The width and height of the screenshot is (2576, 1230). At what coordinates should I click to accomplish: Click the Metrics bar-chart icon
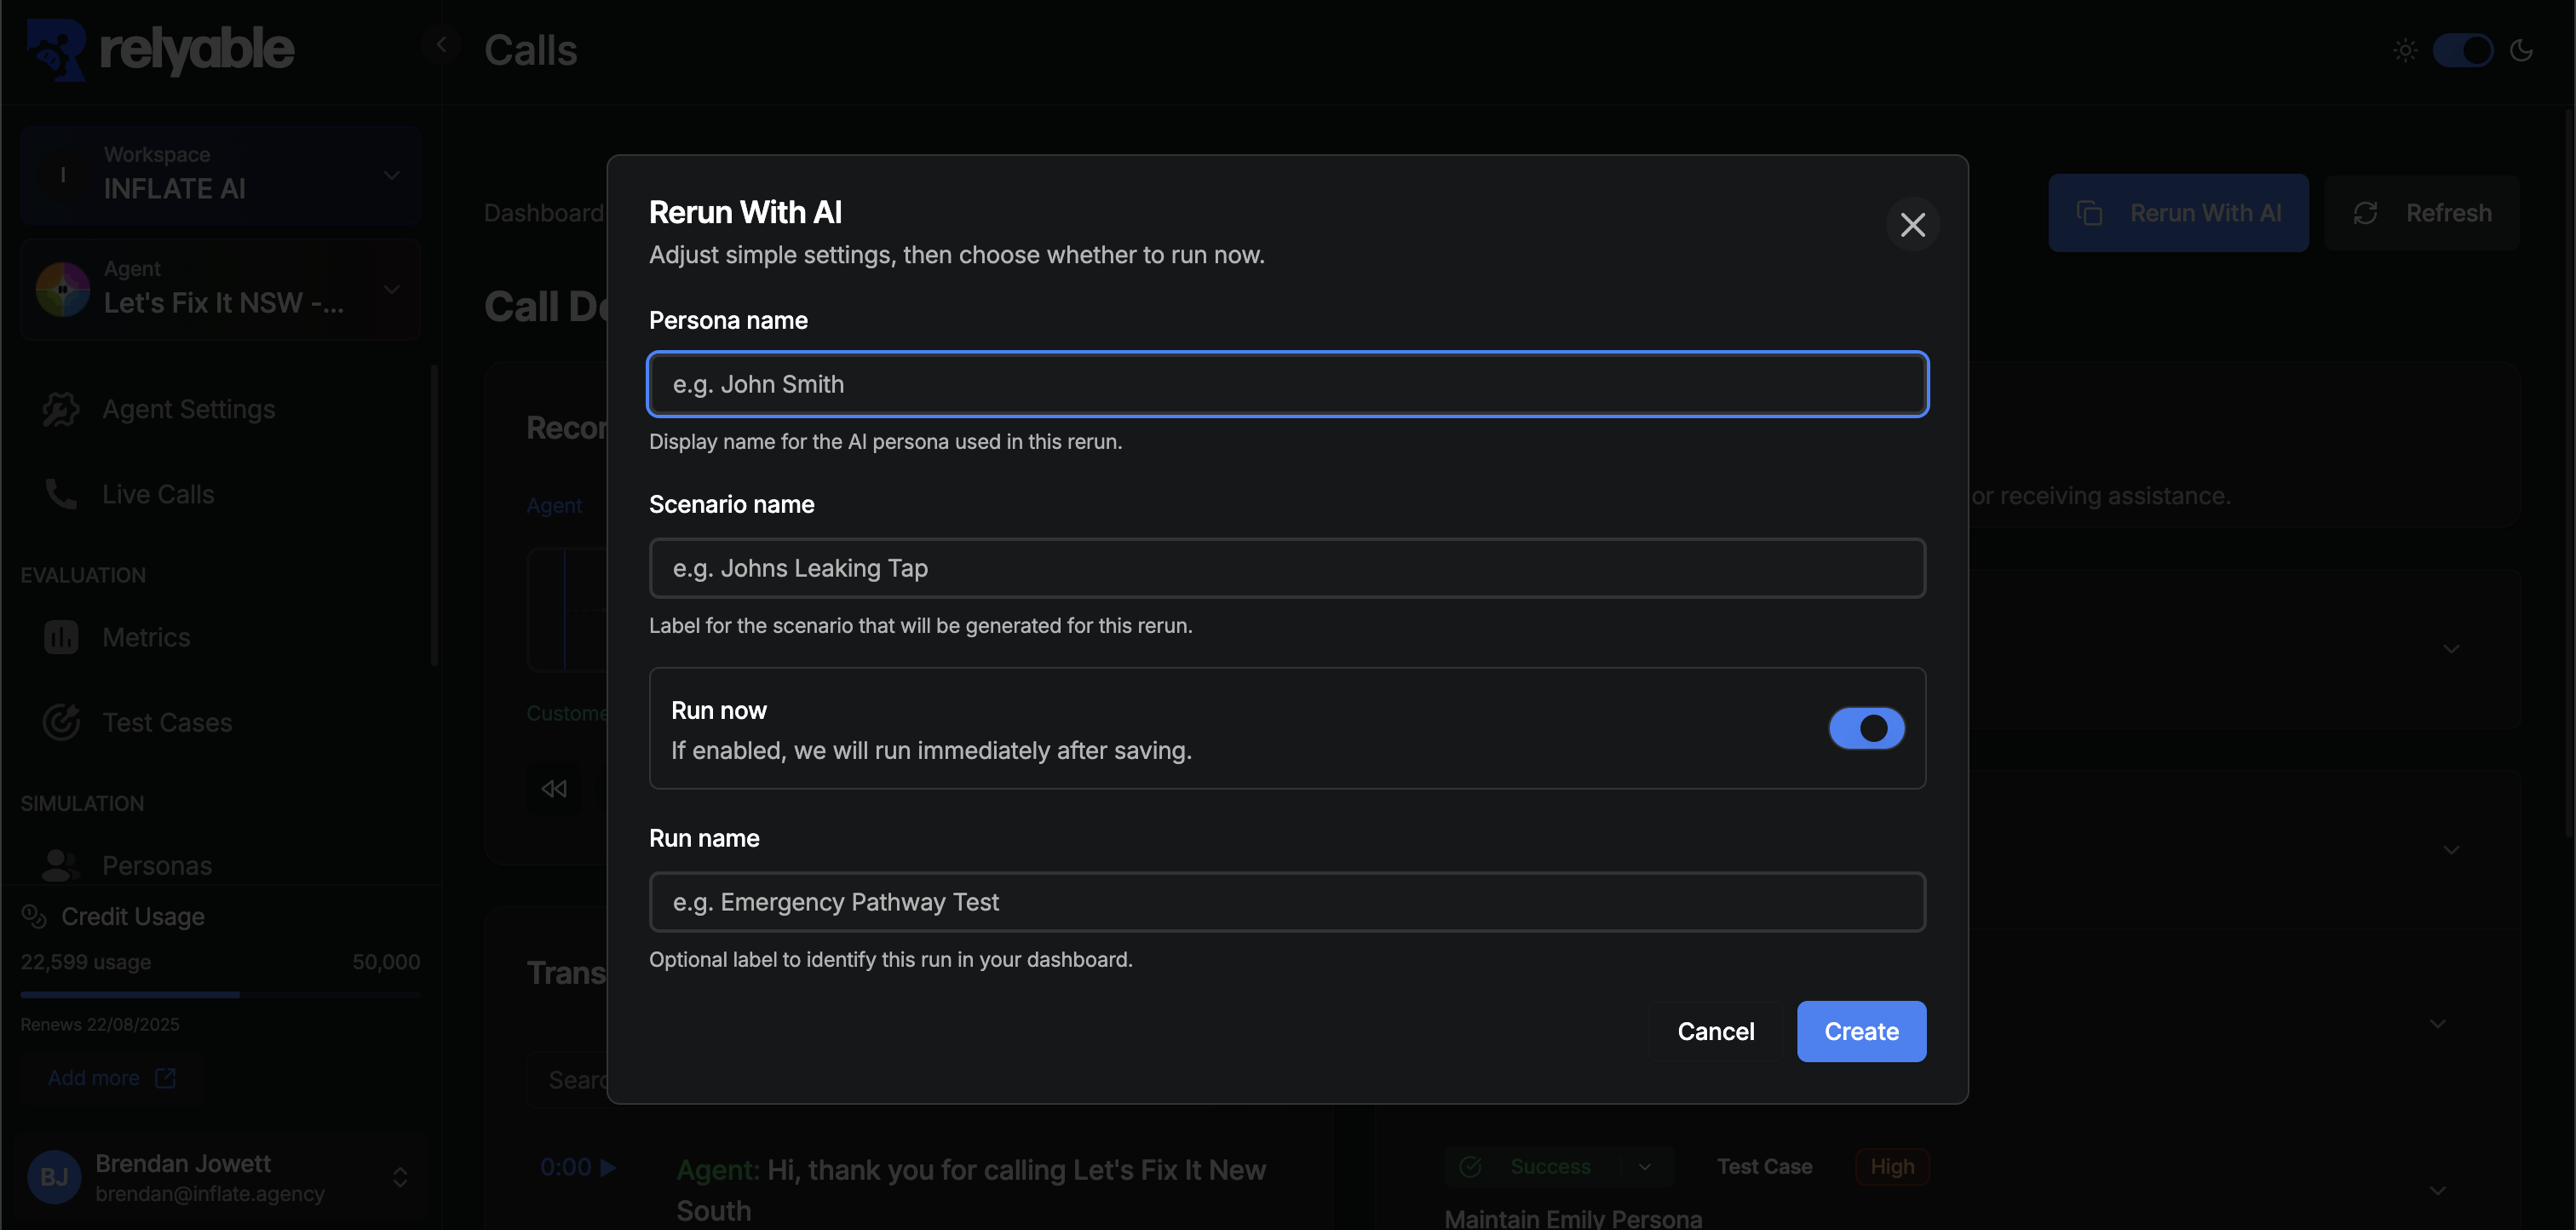[x=61, y=637]
